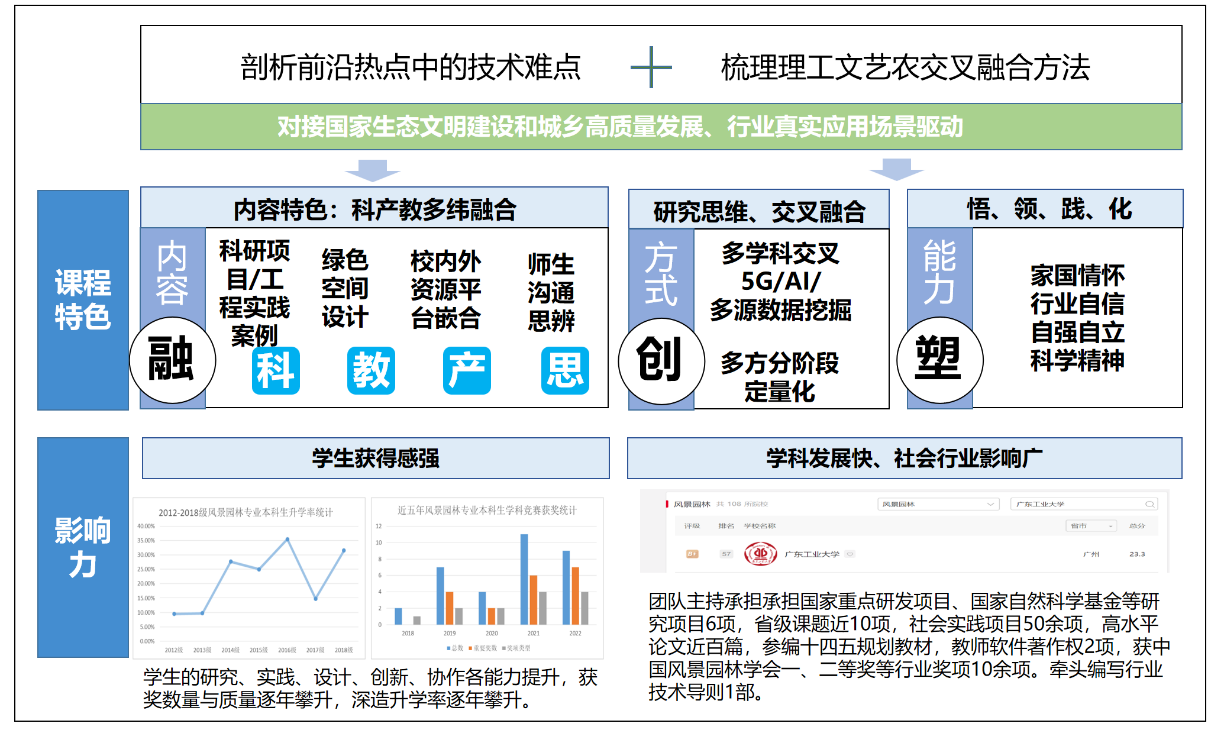
Task: Click the blue plus sign at top
Action: click(651, 68)
